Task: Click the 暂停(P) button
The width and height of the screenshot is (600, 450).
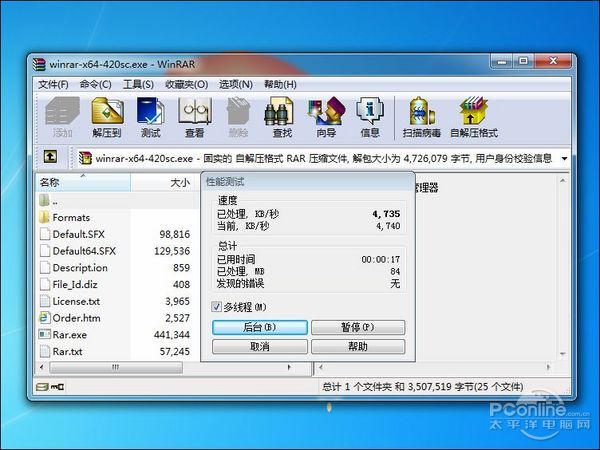Action: [358, 328]
